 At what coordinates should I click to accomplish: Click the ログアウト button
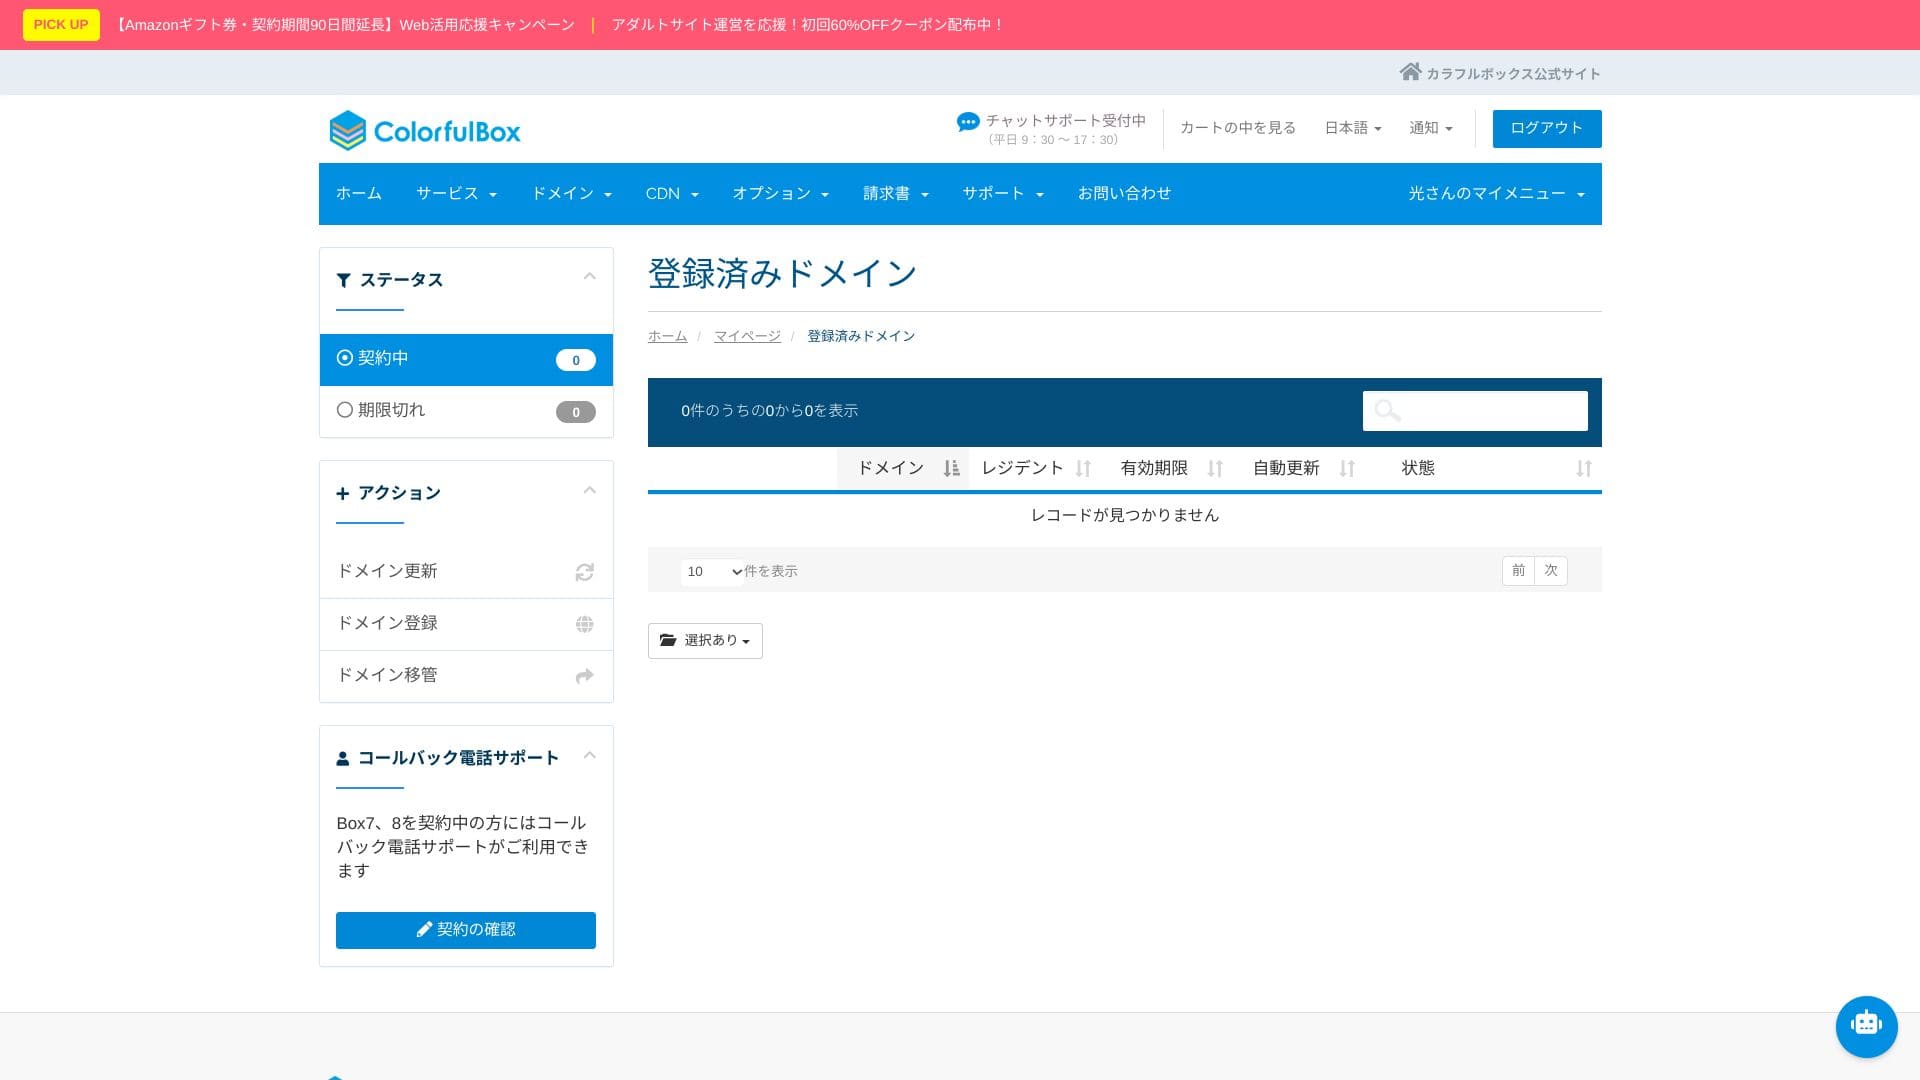(1546, 128)
